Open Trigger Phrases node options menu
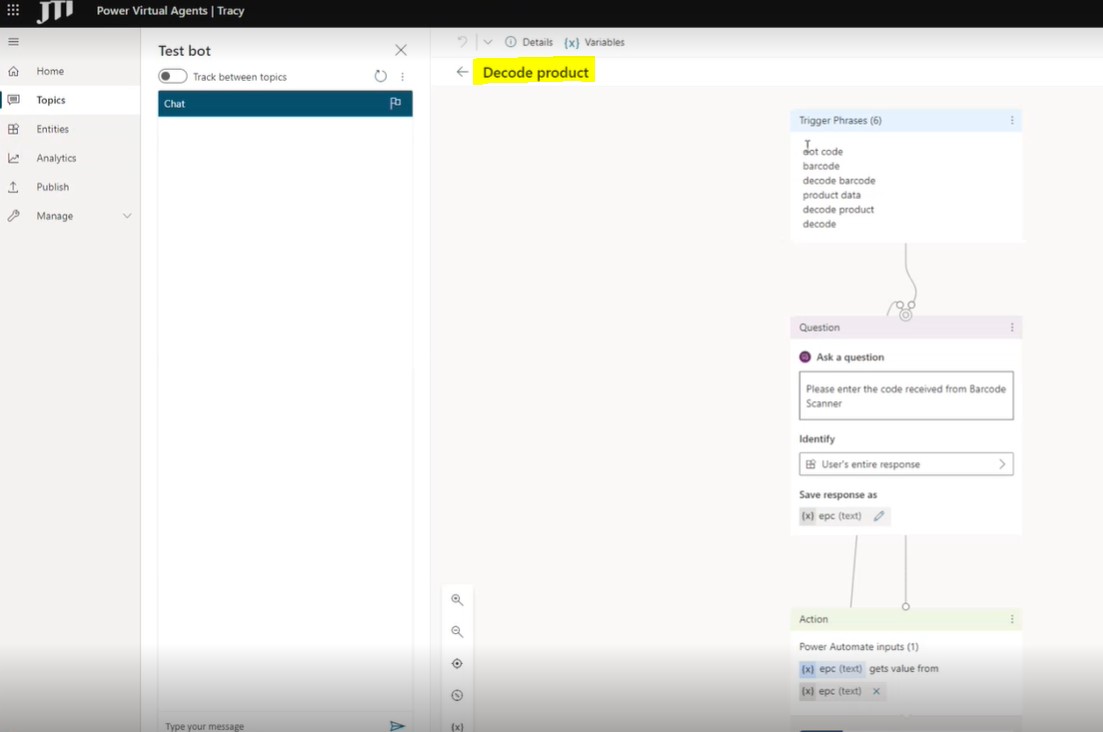 click(1012, 120)
